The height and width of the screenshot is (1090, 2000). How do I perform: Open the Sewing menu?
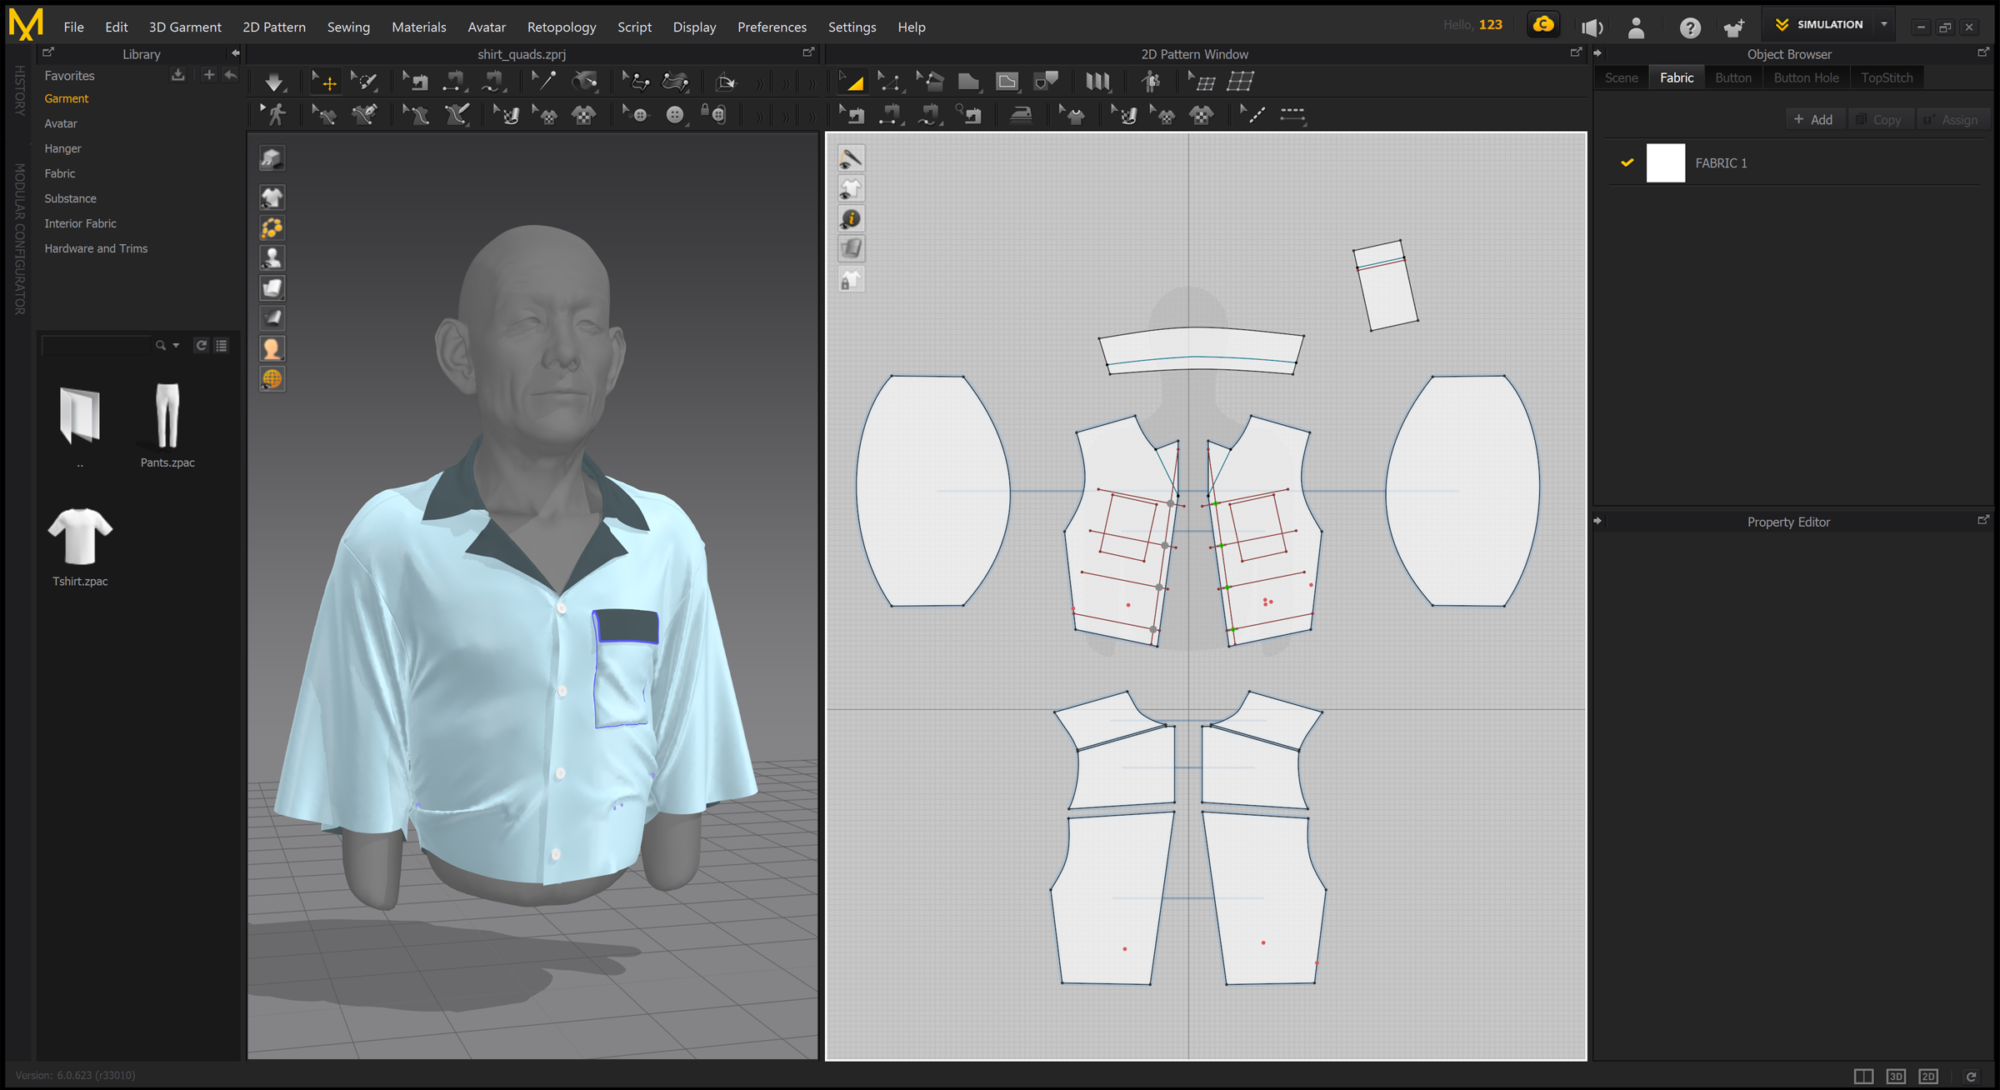(x=348, y=27)
